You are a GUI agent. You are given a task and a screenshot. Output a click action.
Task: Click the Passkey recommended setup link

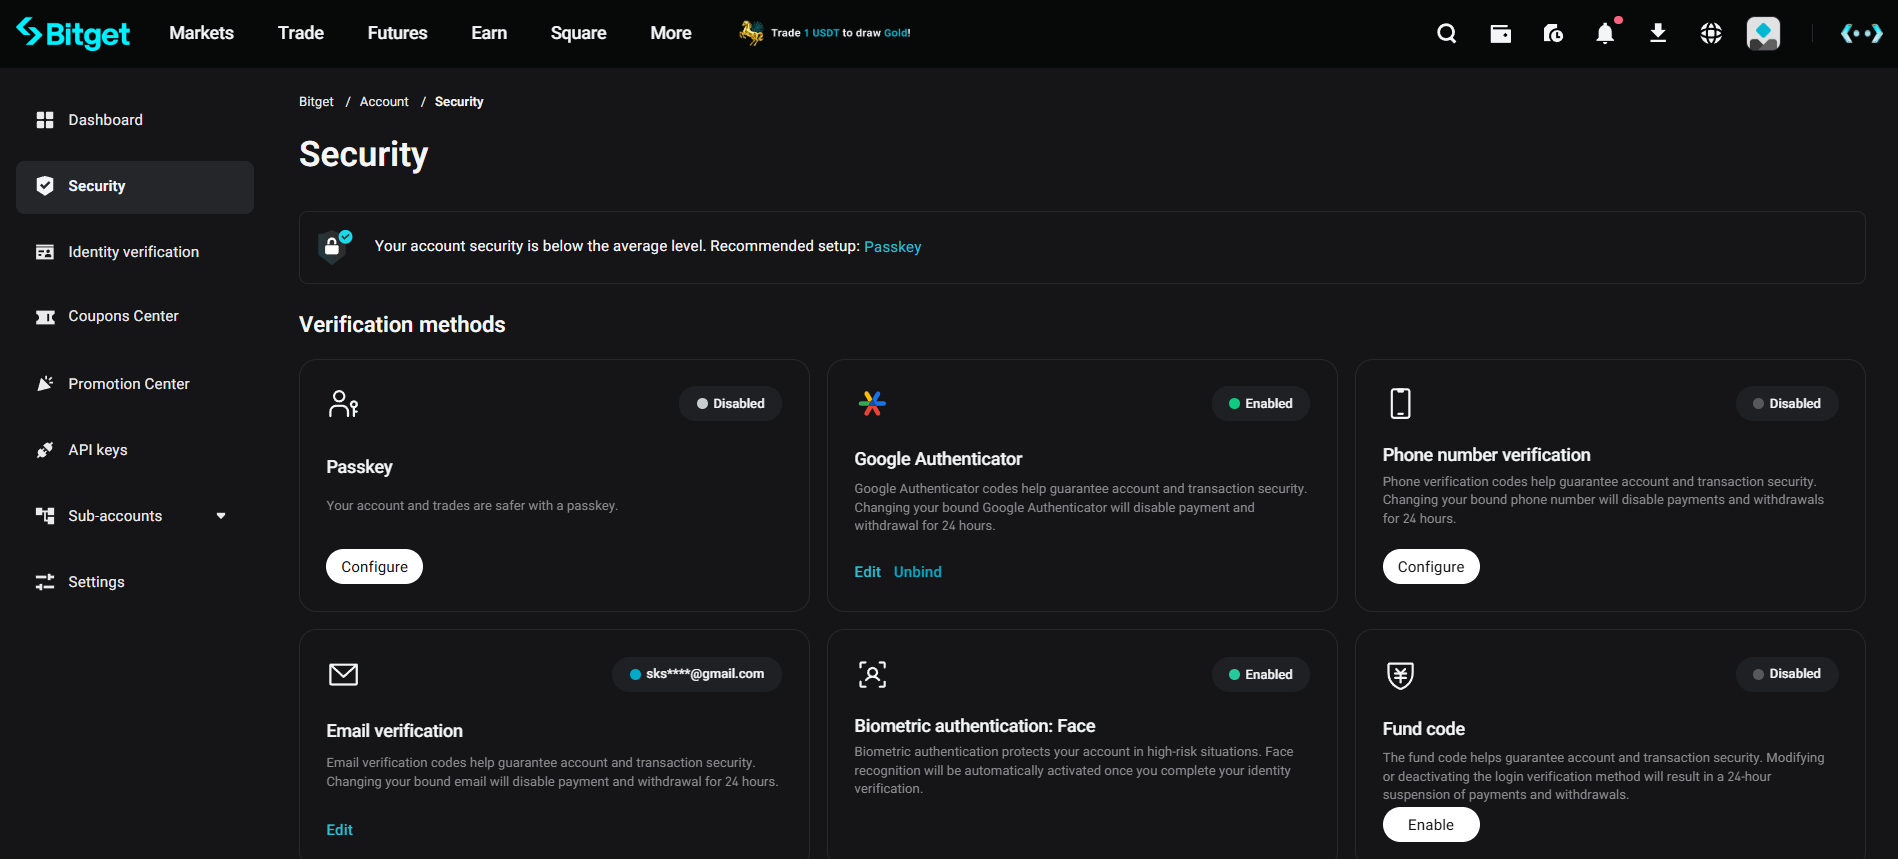pos(892,247)
